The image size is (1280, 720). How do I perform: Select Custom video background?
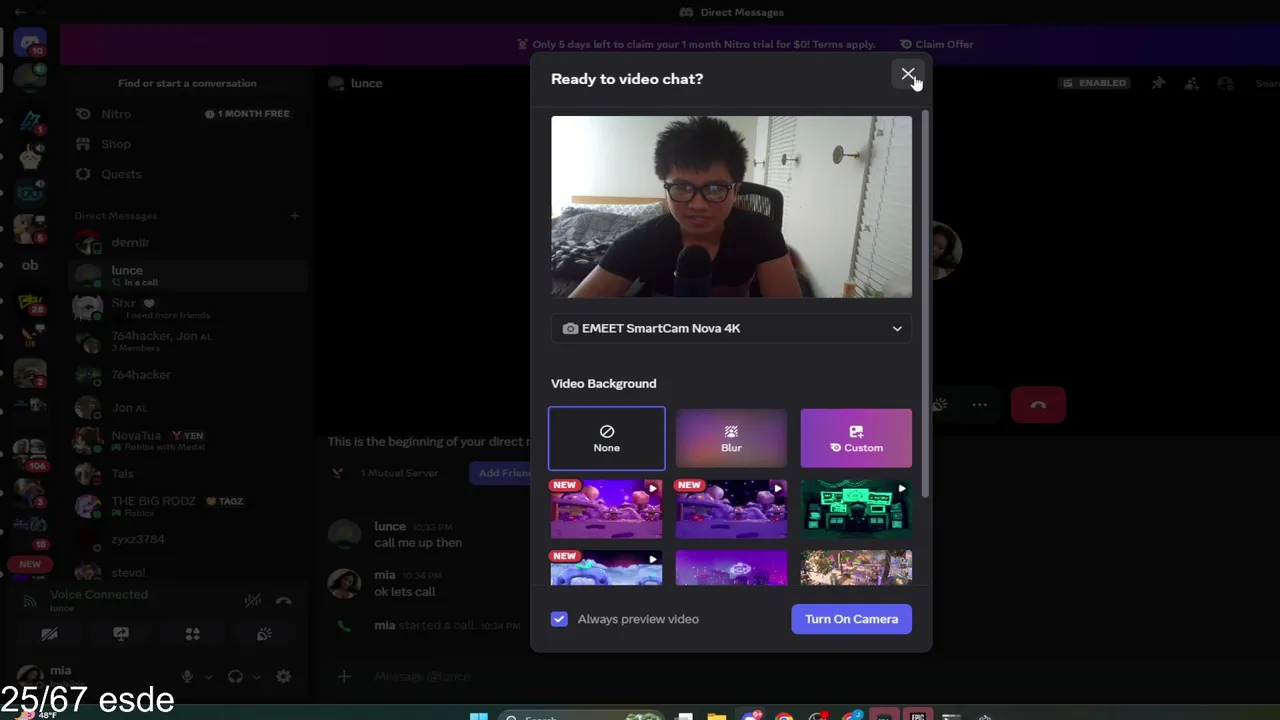856,438
